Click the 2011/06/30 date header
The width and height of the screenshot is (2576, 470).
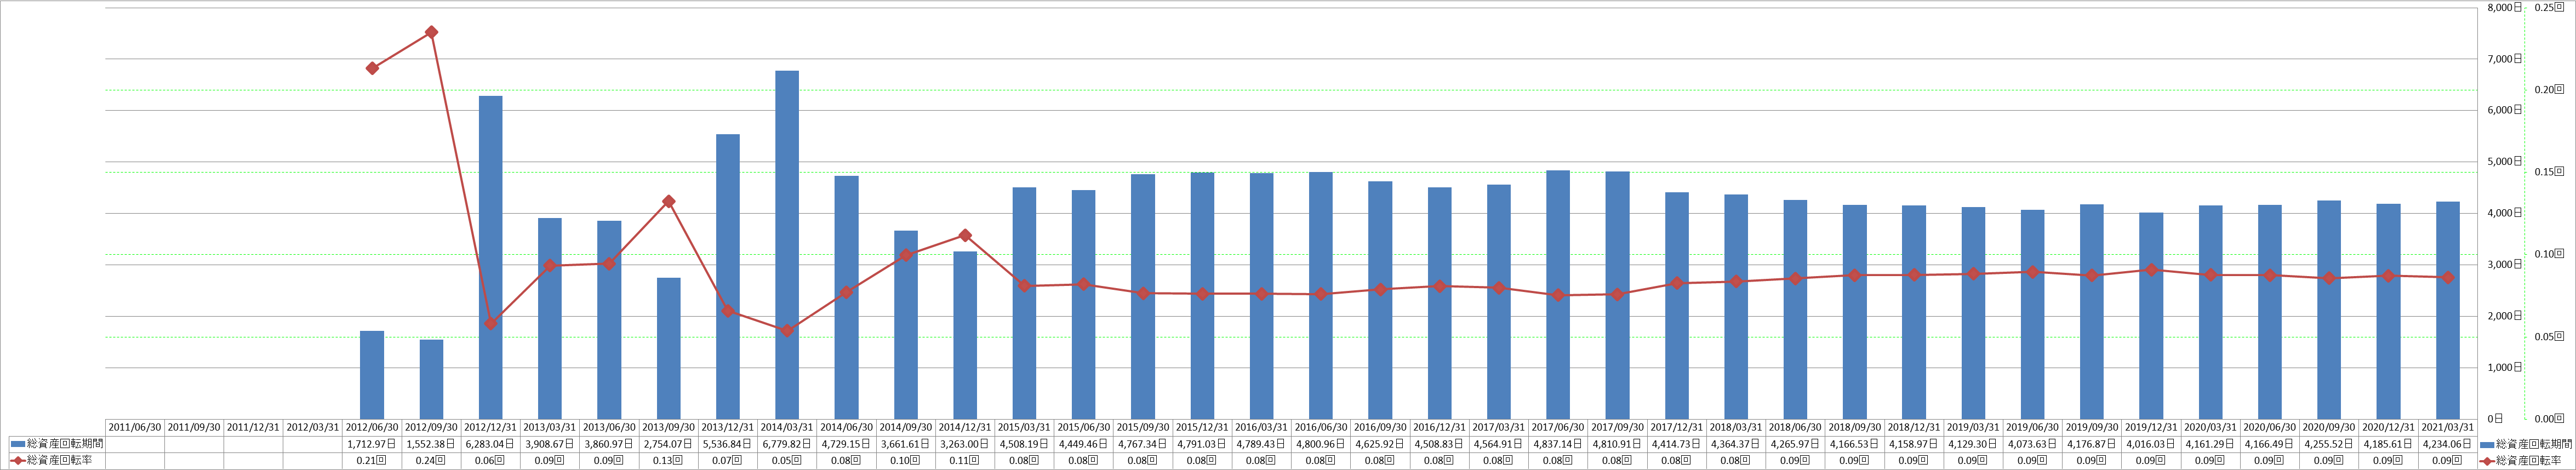pos(134,427)
